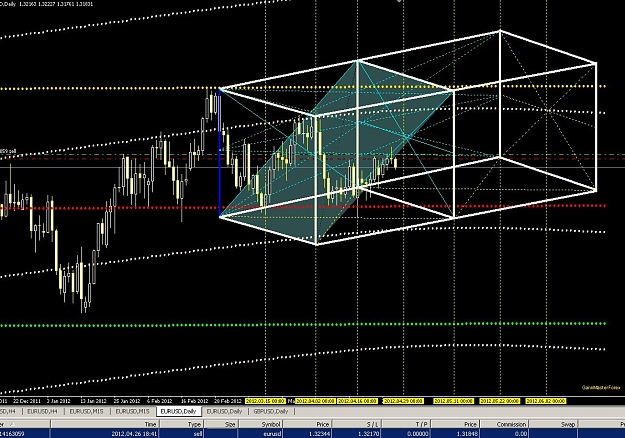Viewport: 625px width, 438px height.
Task: Click the 2012.06.02 00:00 time marker
Action: click(546, 401)
